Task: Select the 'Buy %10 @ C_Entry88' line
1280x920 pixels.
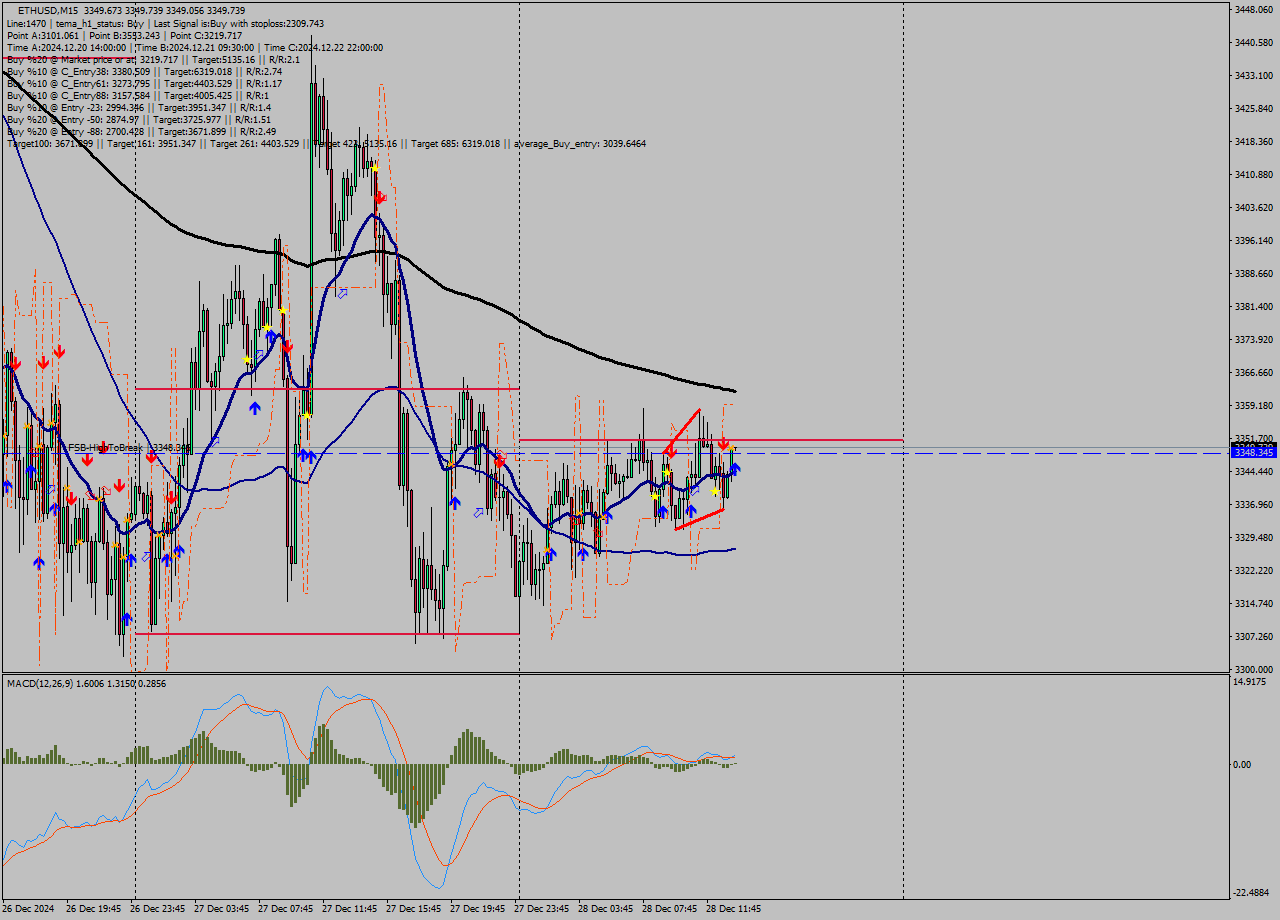Action: click(x=138, y=95)
